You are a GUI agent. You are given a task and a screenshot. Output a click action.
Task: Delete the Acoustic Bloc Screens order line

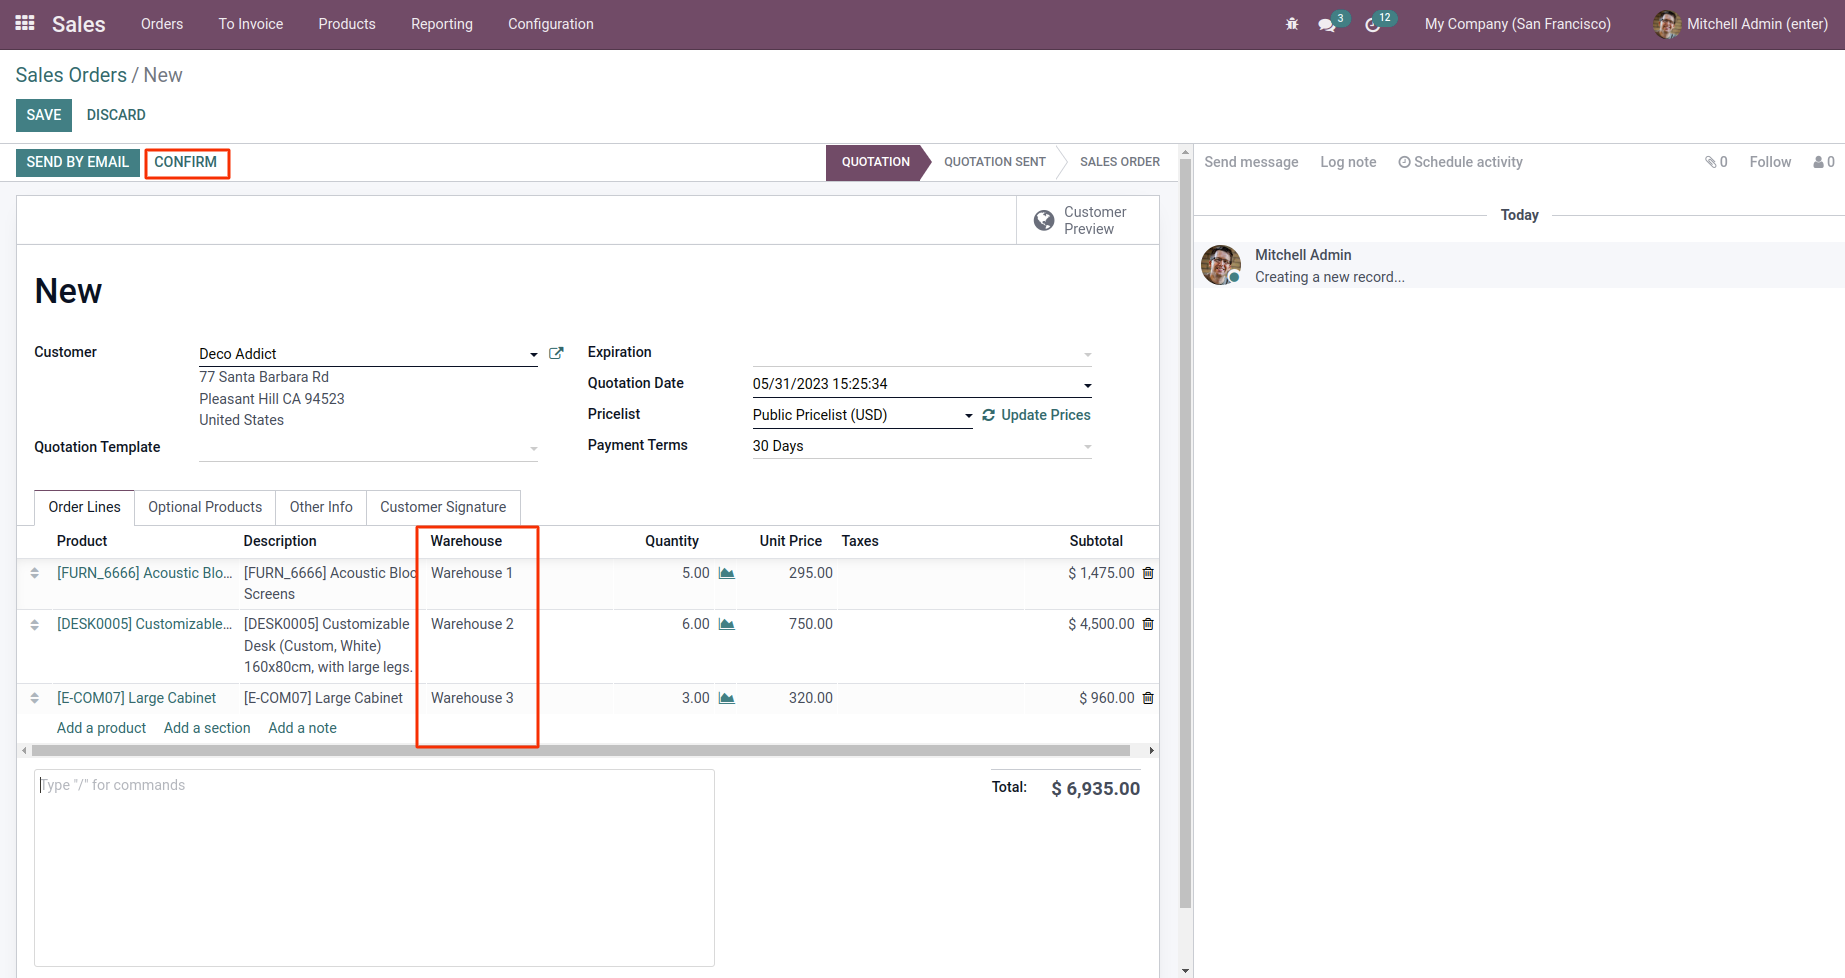pos(1148,573)
